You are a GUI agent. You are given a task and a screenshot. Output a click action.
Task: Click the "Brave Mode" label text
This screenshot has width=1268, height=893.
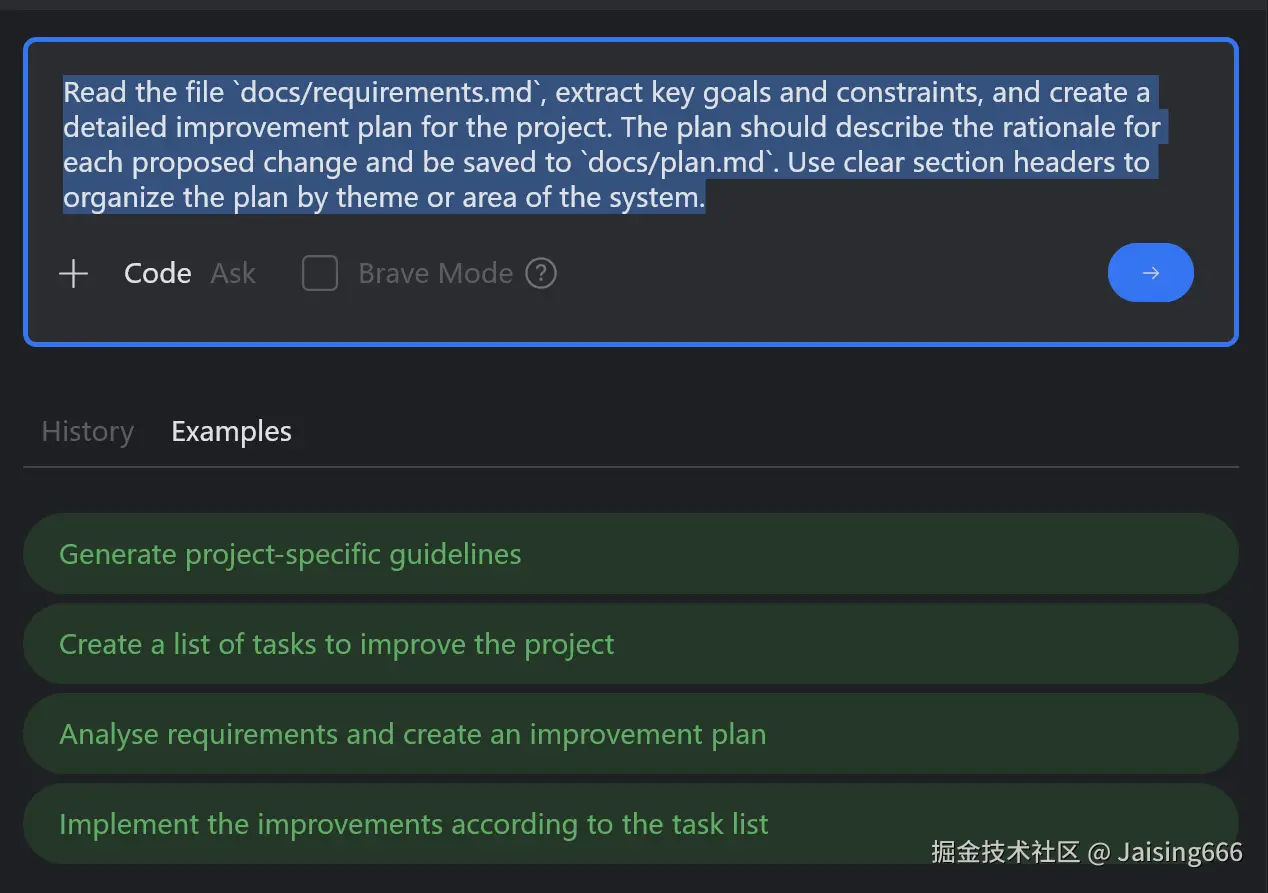coord(436,274)
